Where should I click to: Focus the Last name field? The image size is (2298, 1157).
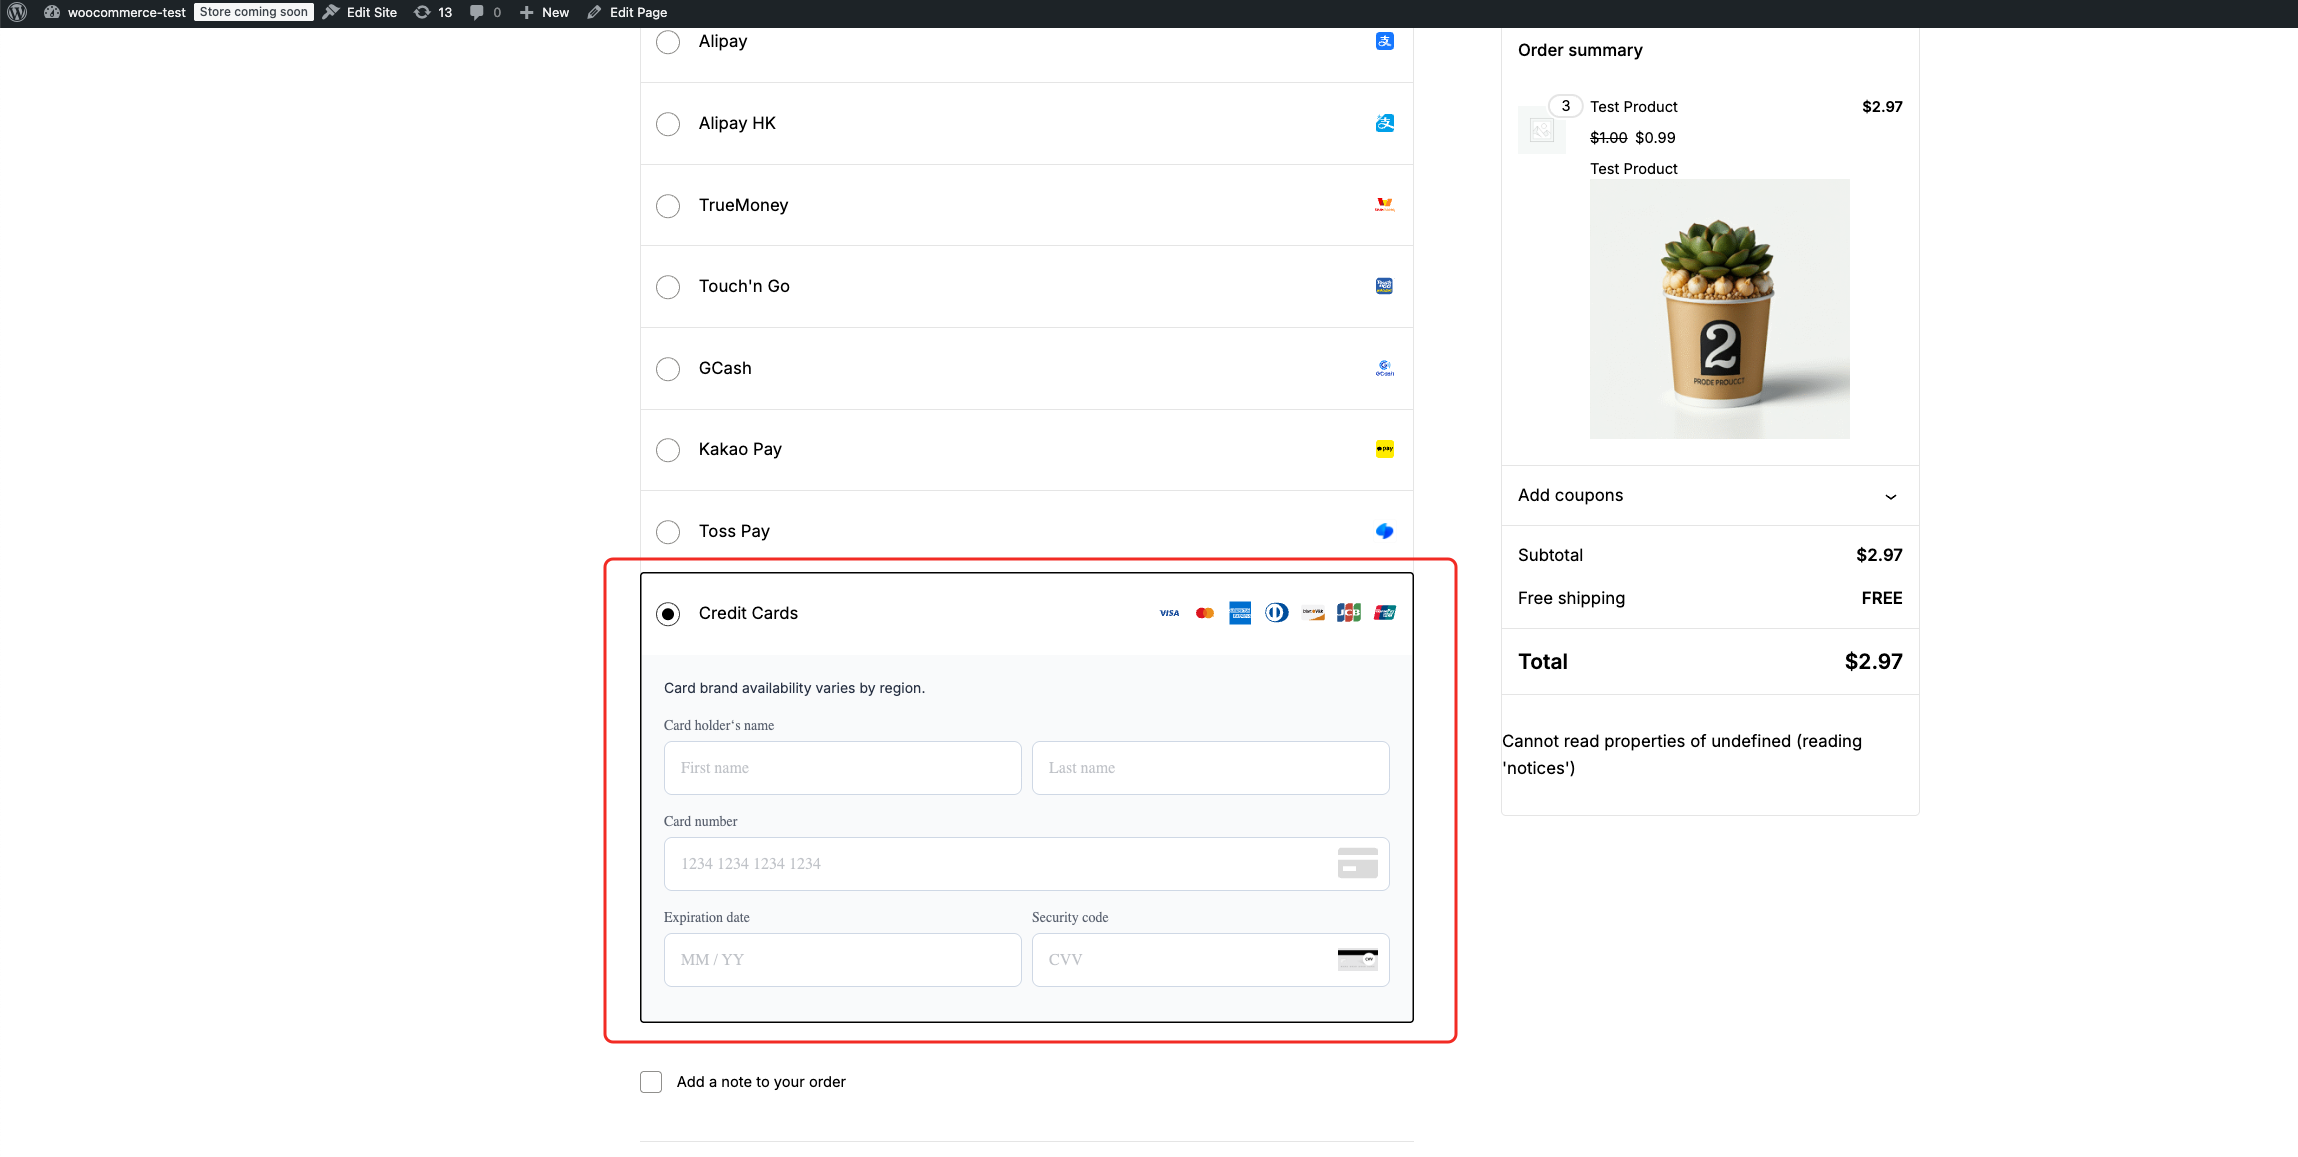point(1211,768)
